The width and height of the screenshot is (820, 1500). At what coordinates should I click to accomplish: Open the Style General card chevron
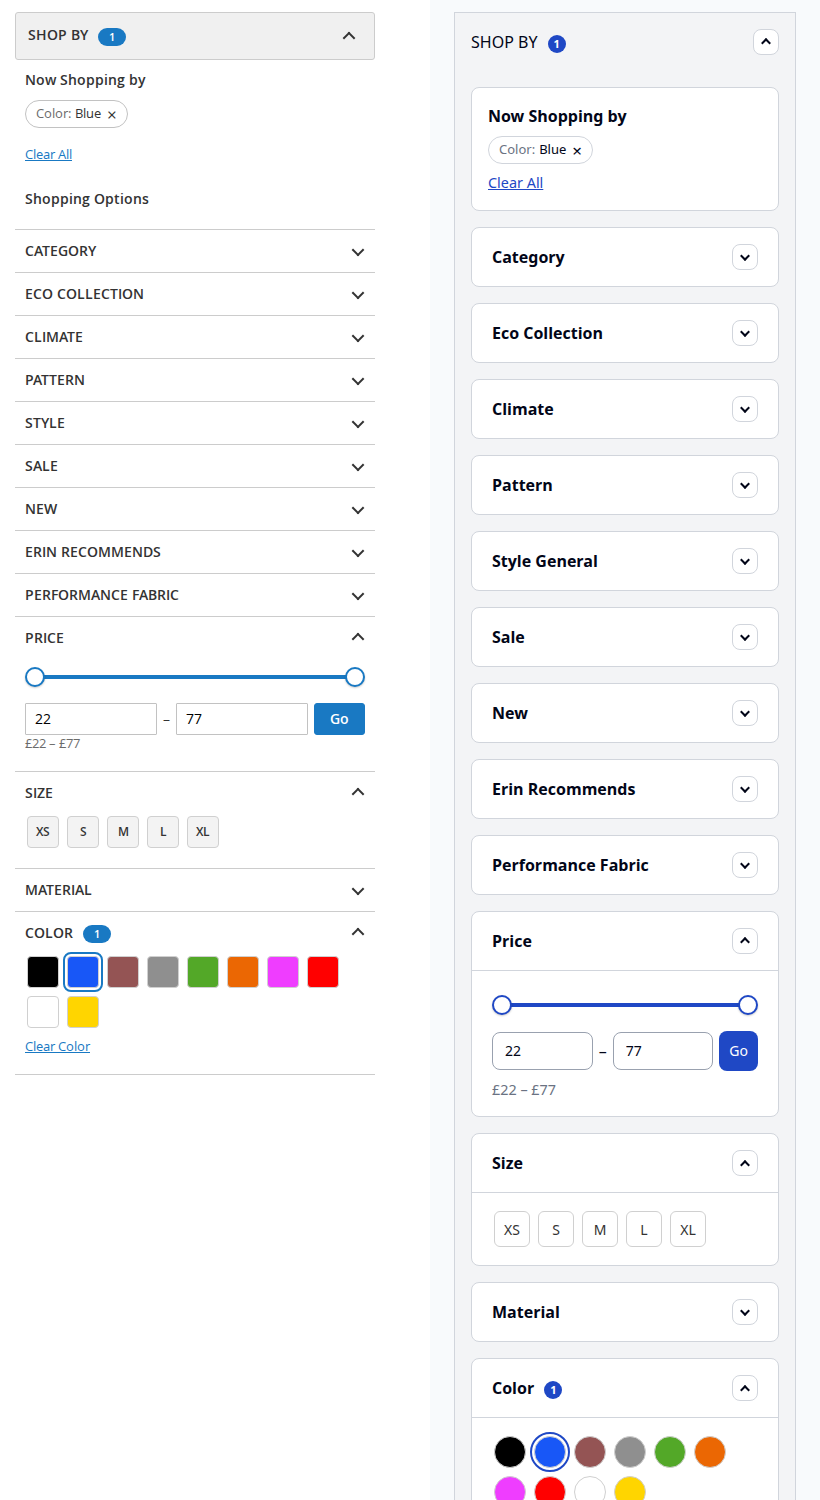pyautogui.click(x=745, y=561)
